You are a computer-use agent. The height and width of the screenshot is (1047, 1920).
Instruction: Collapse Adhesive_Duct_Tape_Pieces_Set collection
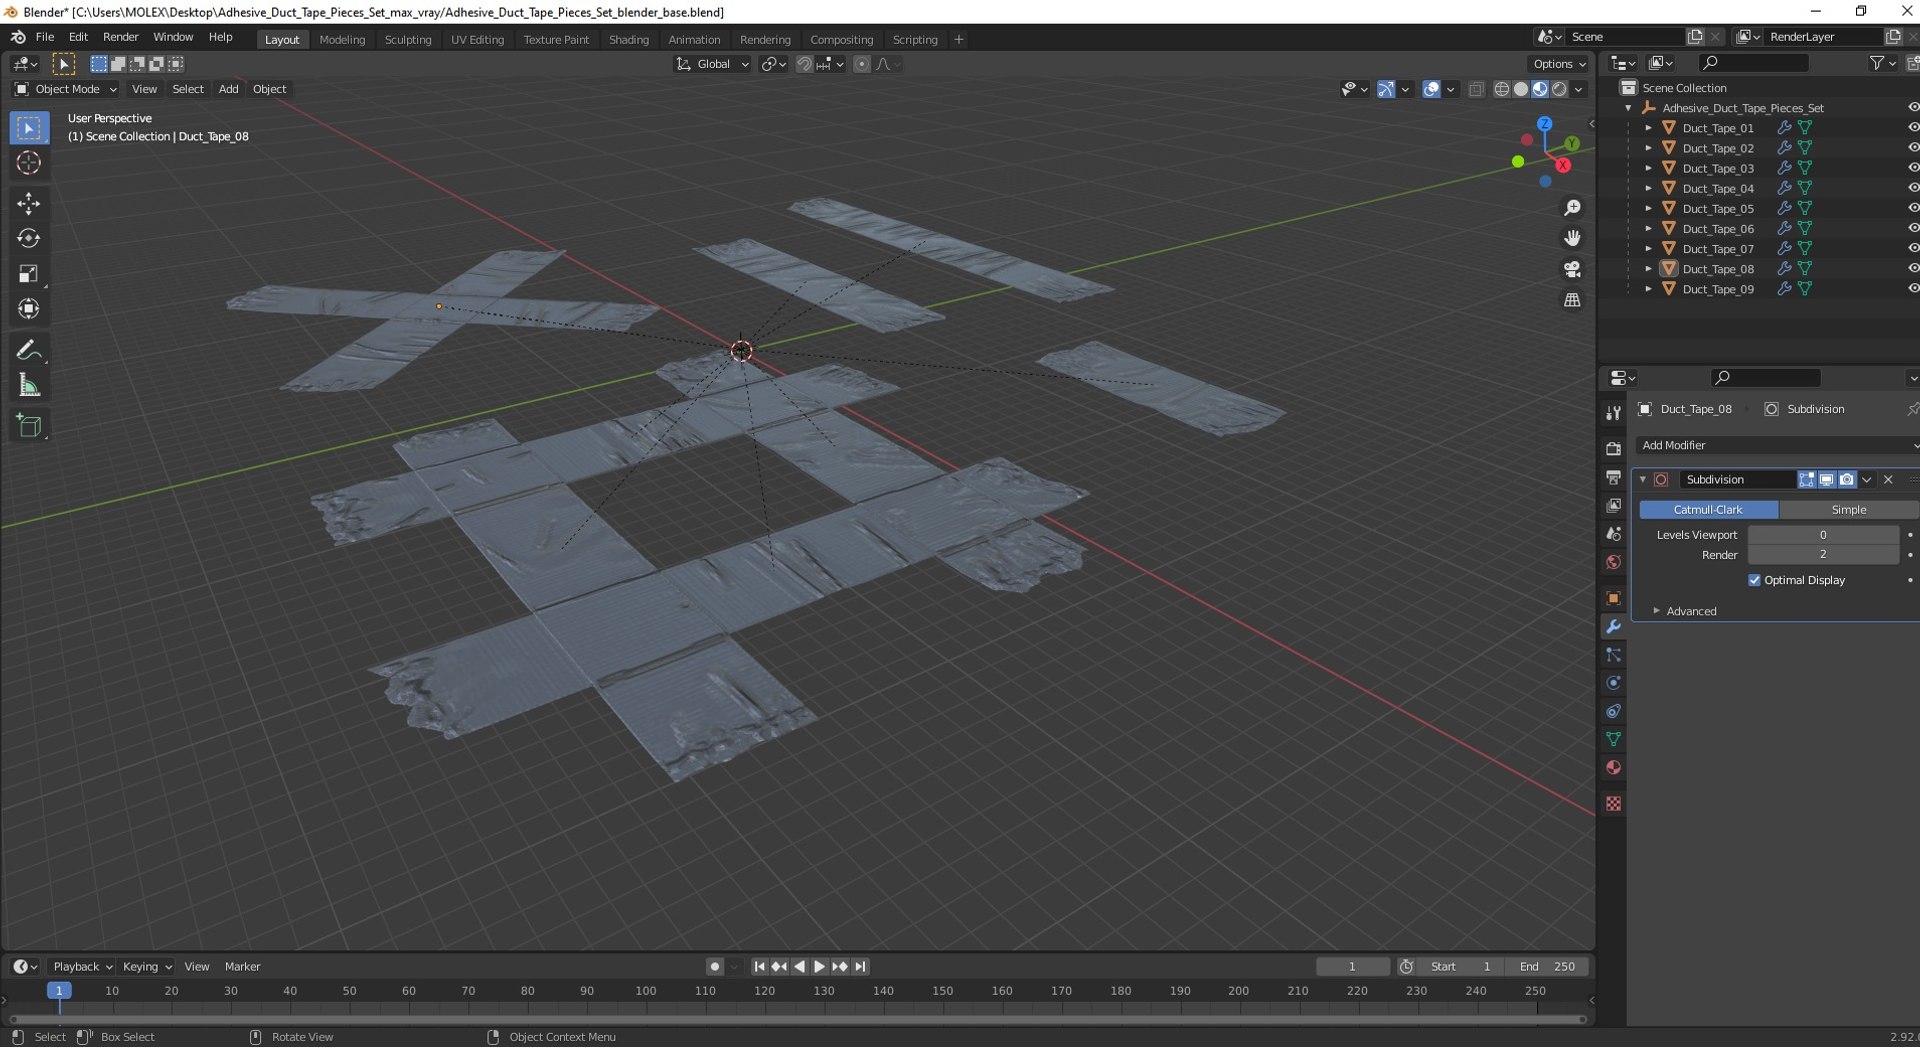1628,108
